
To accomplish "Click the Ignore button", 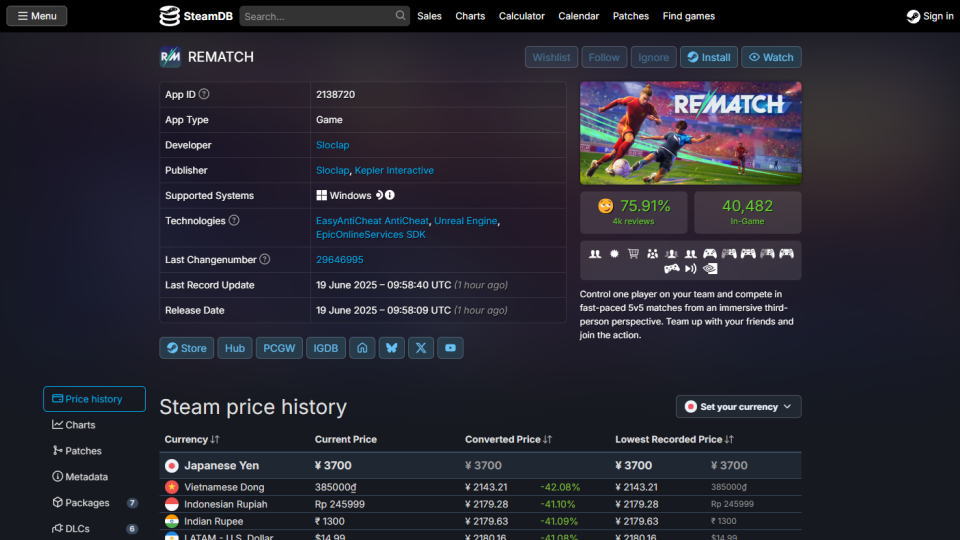I will (x=653, y=57).
